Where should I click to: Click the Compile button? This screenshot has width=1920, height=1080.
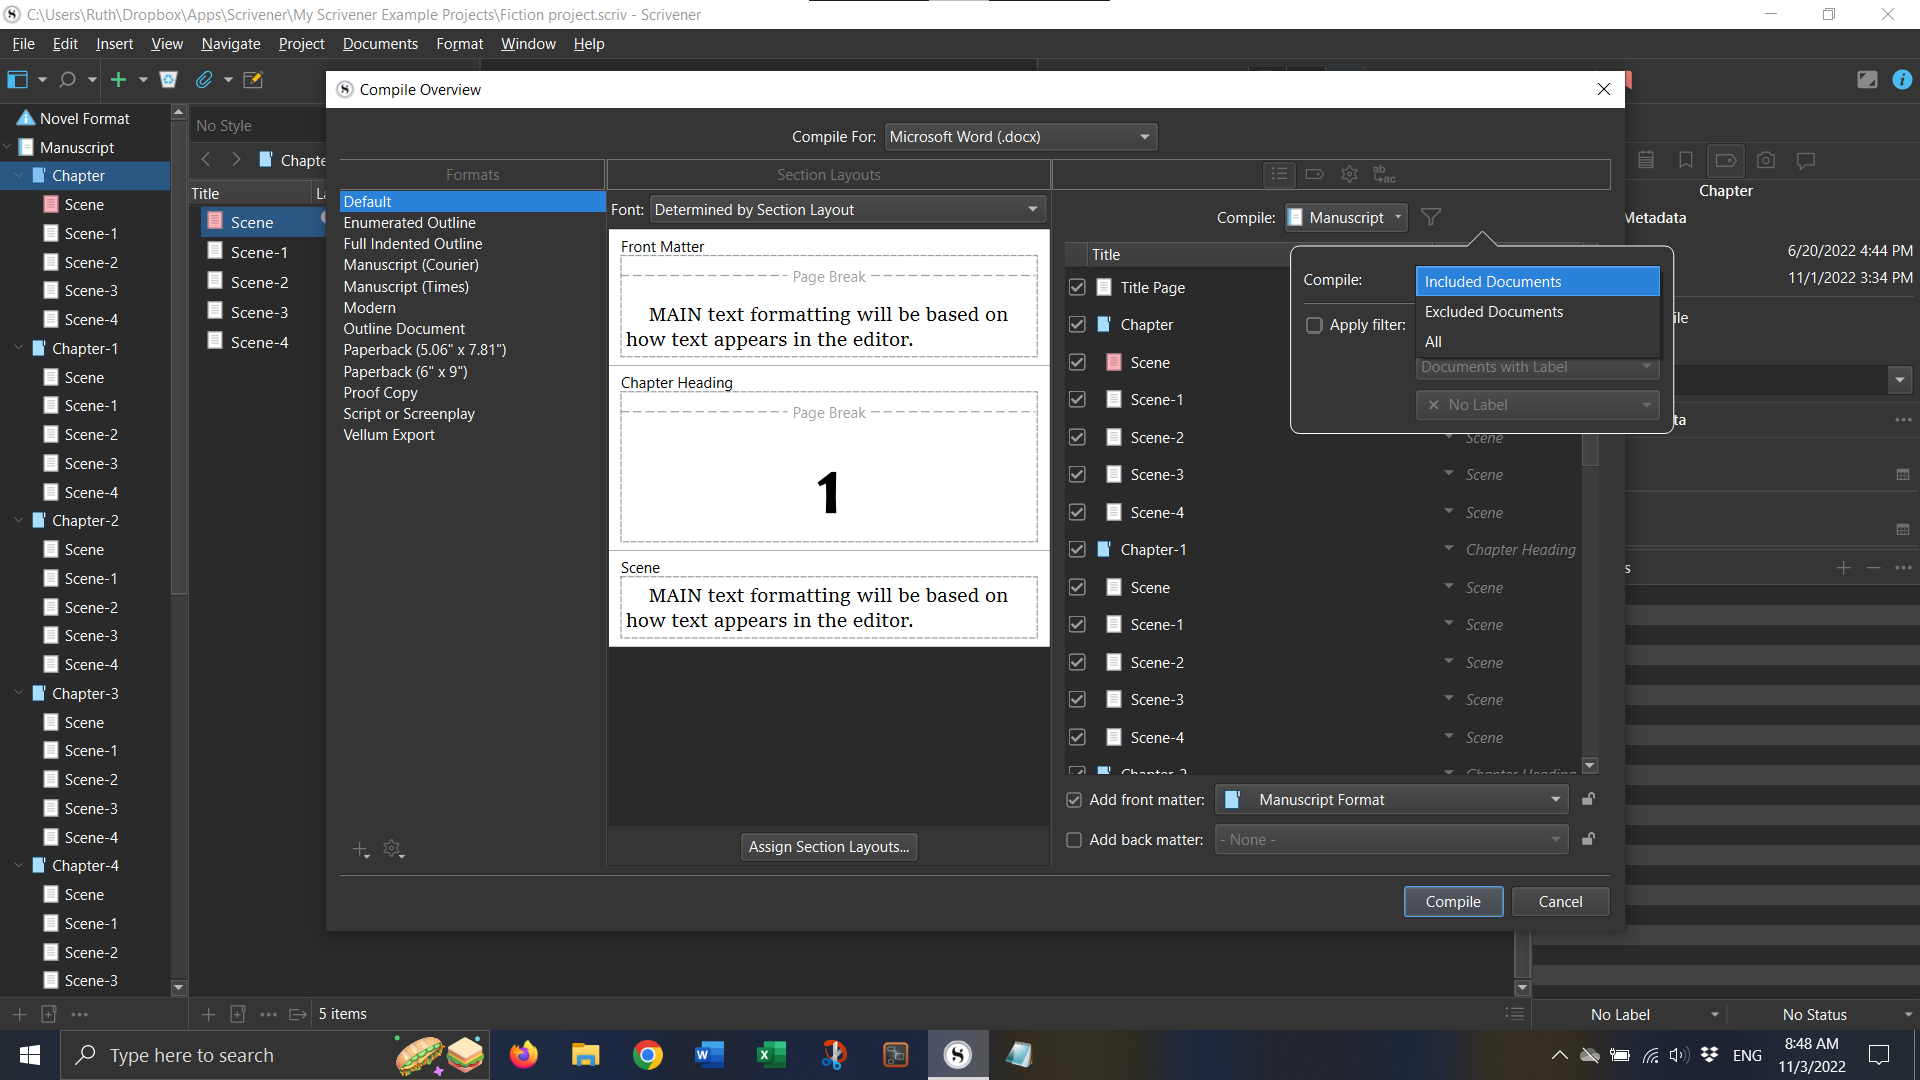1453,902
